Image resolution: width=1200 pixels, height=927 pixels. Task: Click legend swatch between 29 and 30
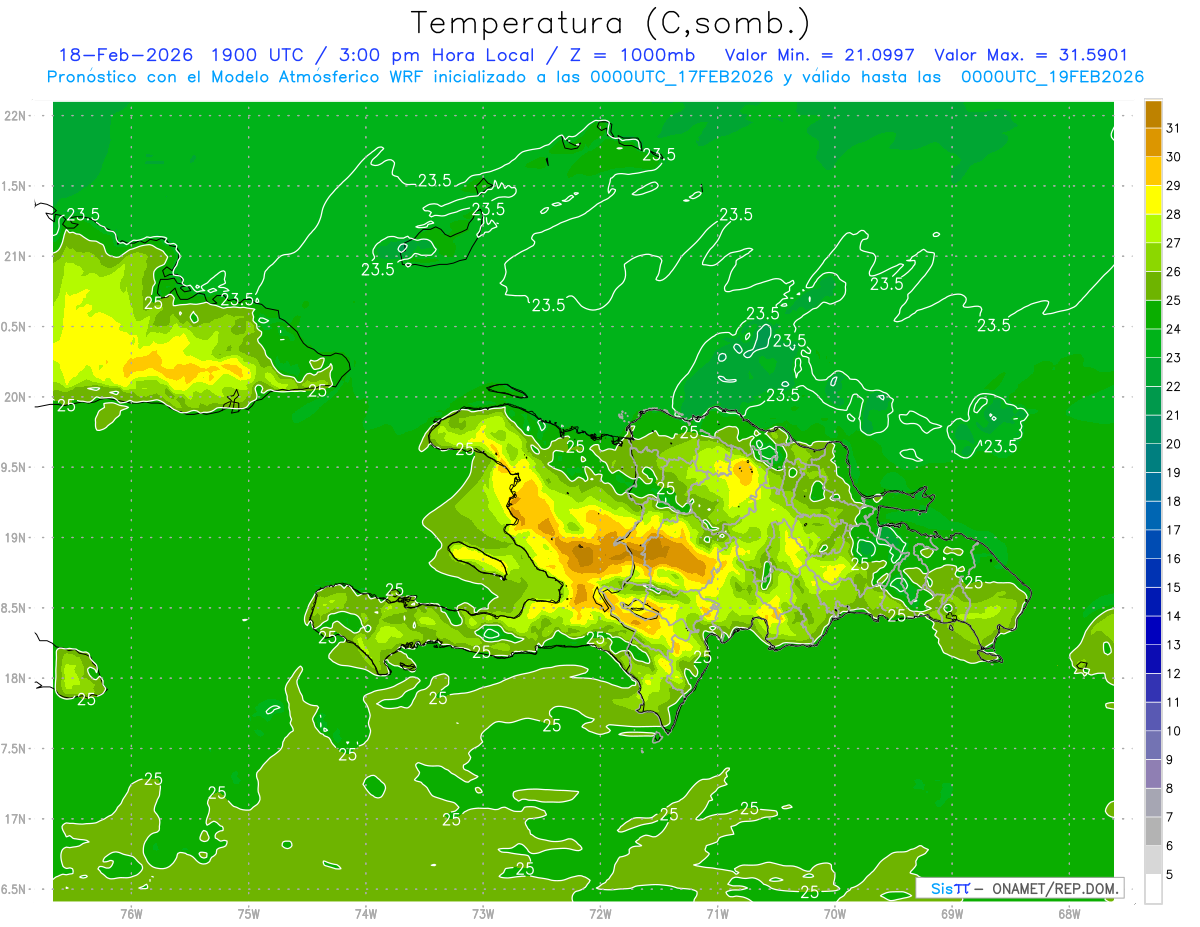(x=1153, y=171)
